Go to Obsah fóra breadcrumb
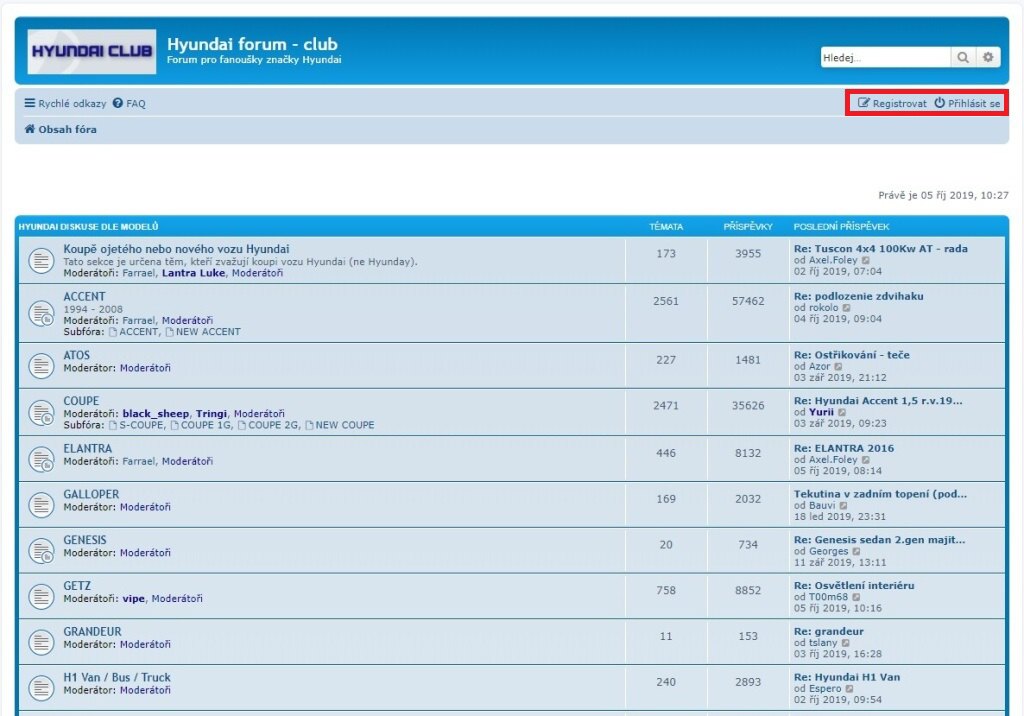 pos(67,129)
